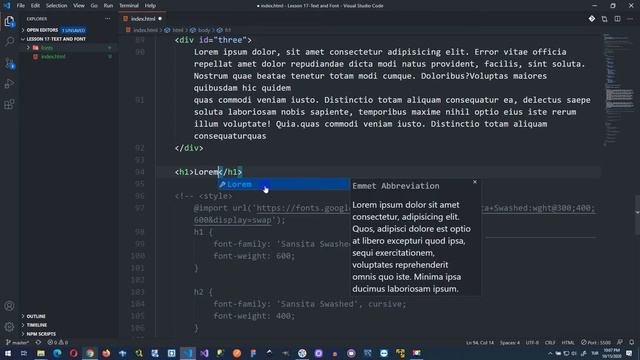Change HTML language mode in status bar
This screenshot has height=360, width=640.
pyautogui.click(x=568, y=342)
